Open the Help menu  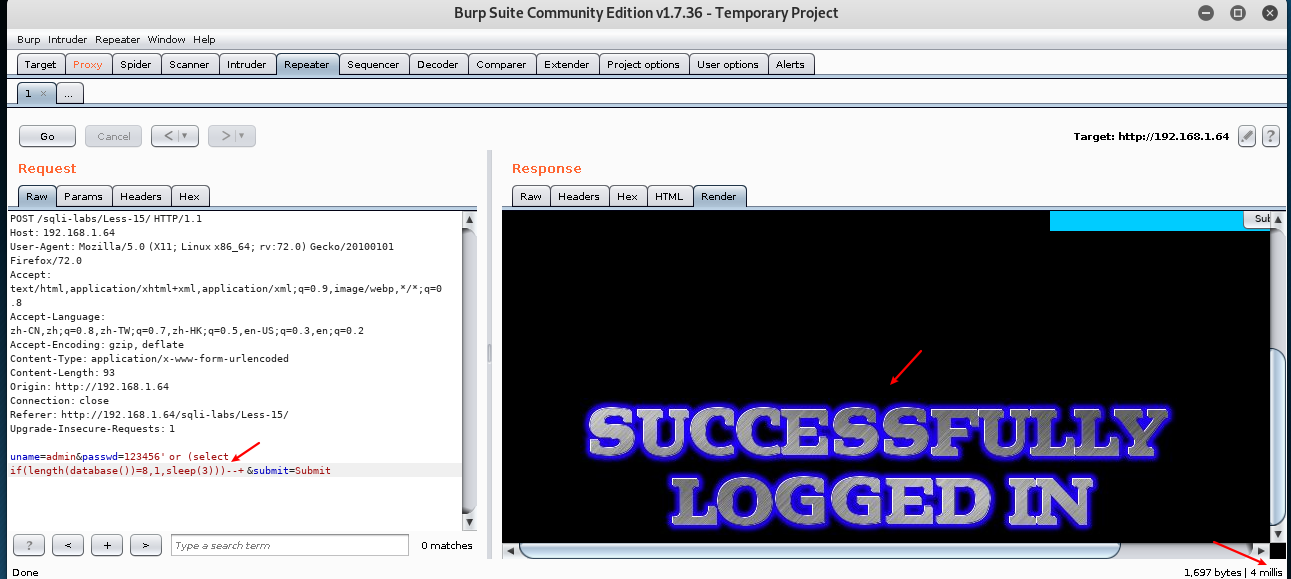click(x=204, y=40)
